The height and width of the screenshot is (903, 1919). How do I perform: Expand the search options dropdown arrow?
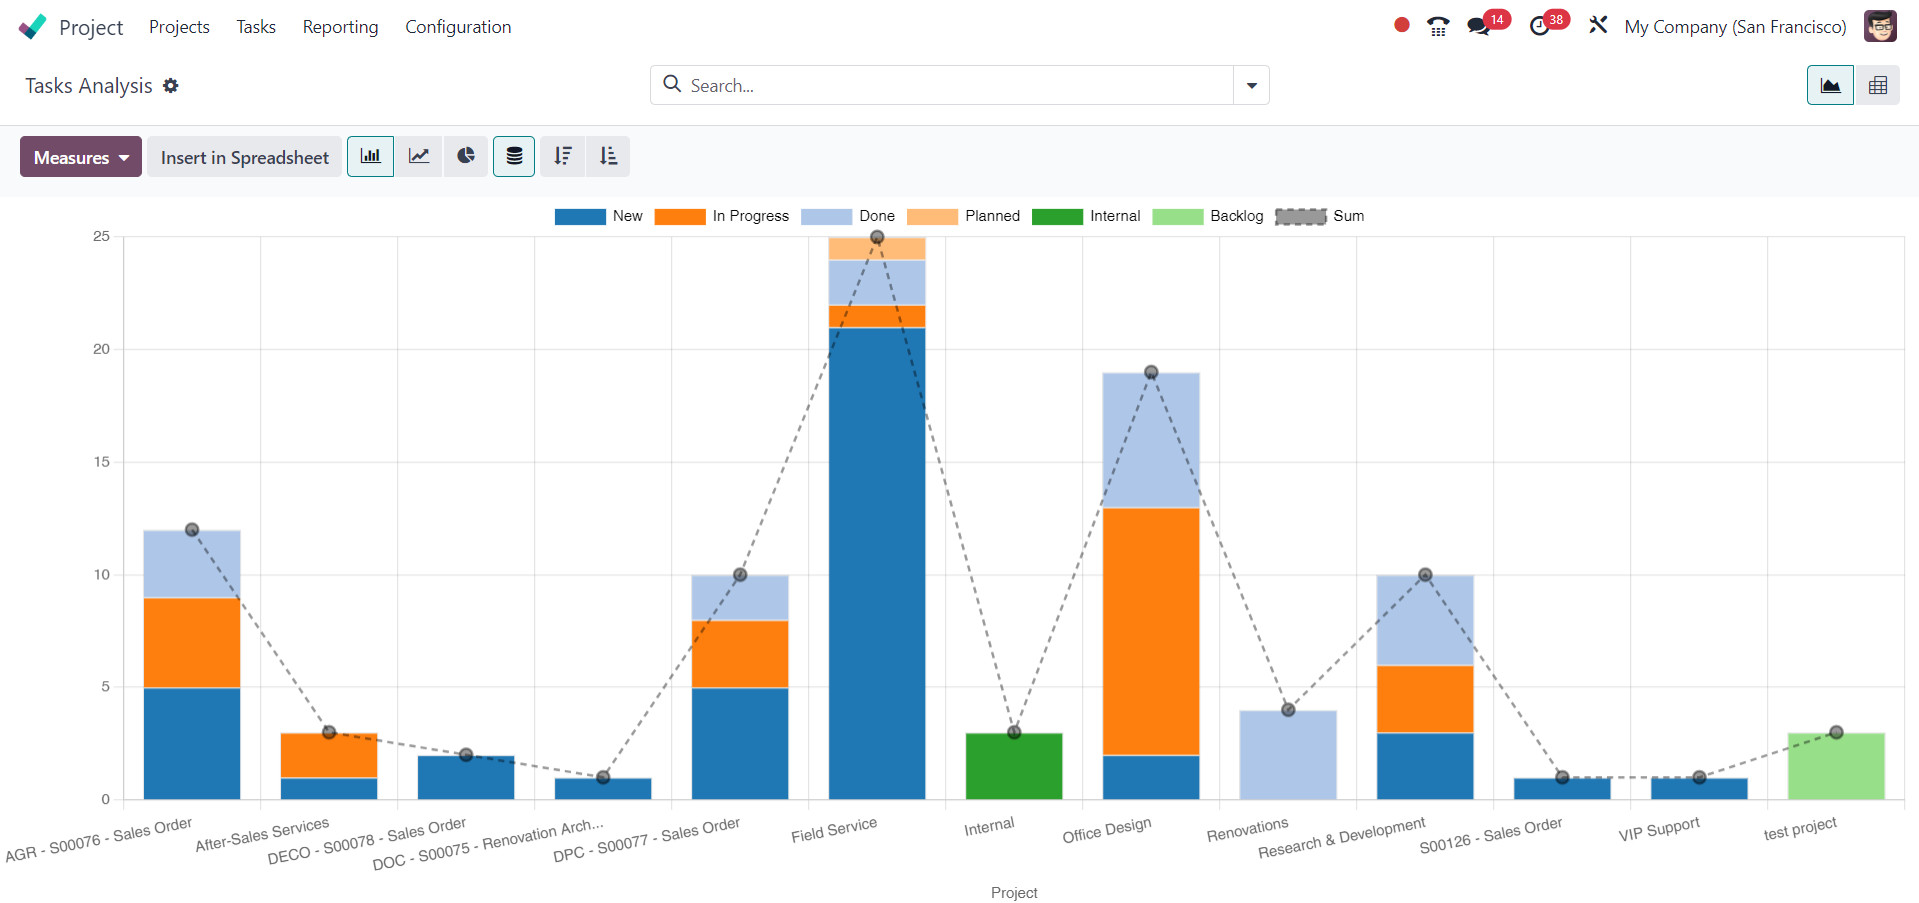coord(1251,85)
